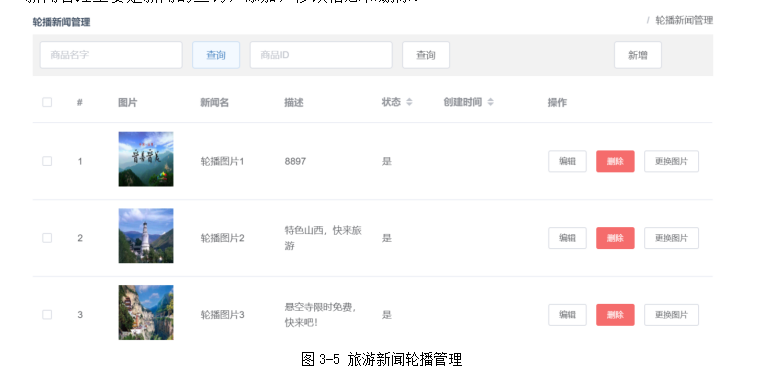The width and height of the screenshot is (768, 367).
Task: Click 删除 for 轮播图片1
Action: click(x=615, y=161)
